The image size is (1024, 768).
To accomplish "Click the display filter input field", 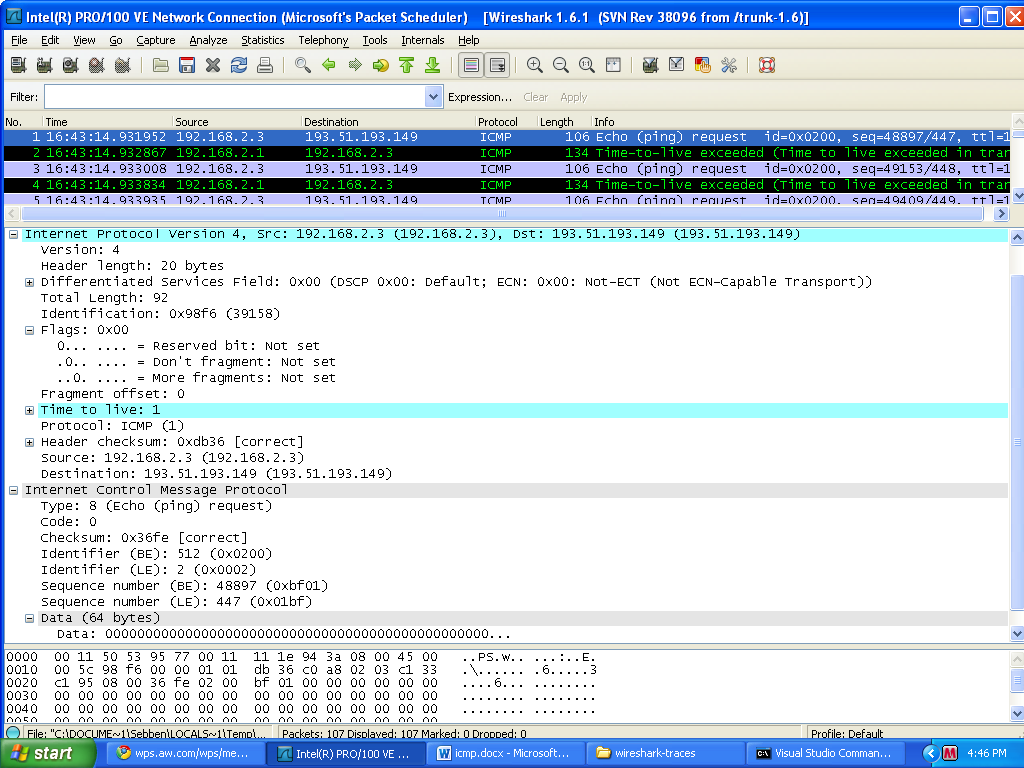I will click(x=236, y=97).
